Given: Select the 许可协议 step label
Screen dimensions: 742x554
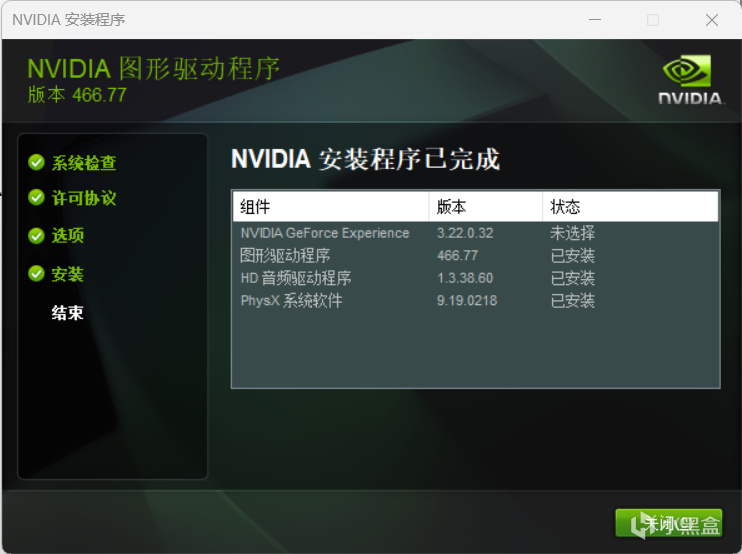Looking at the screenshot, I should [x=84, y=198].
